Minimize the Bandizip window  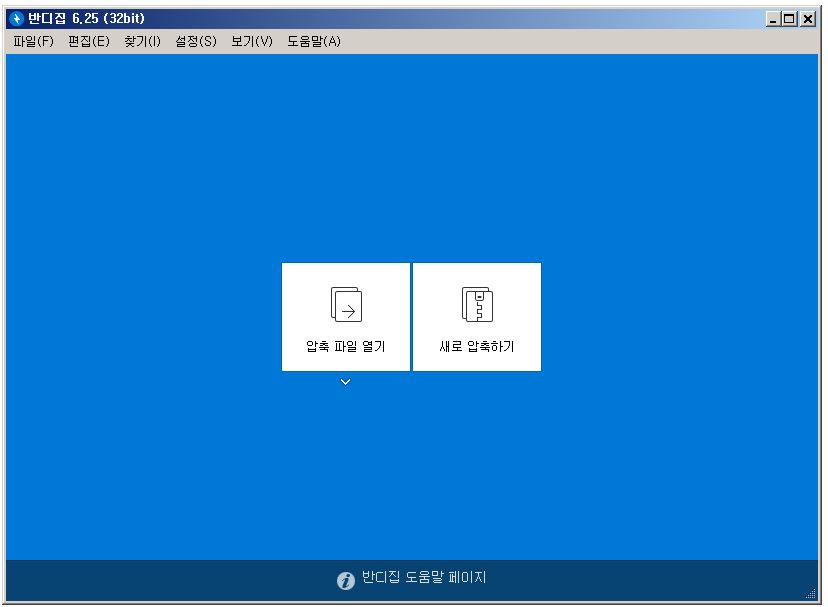point(773,19)
